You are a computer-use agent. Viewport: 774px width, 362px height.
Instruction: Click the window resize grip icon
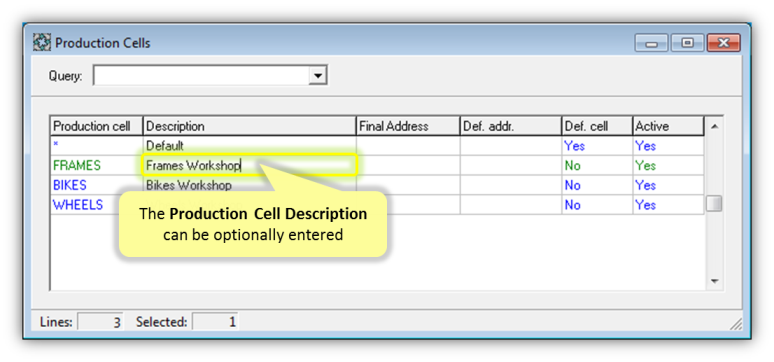(x=735, y=323)
